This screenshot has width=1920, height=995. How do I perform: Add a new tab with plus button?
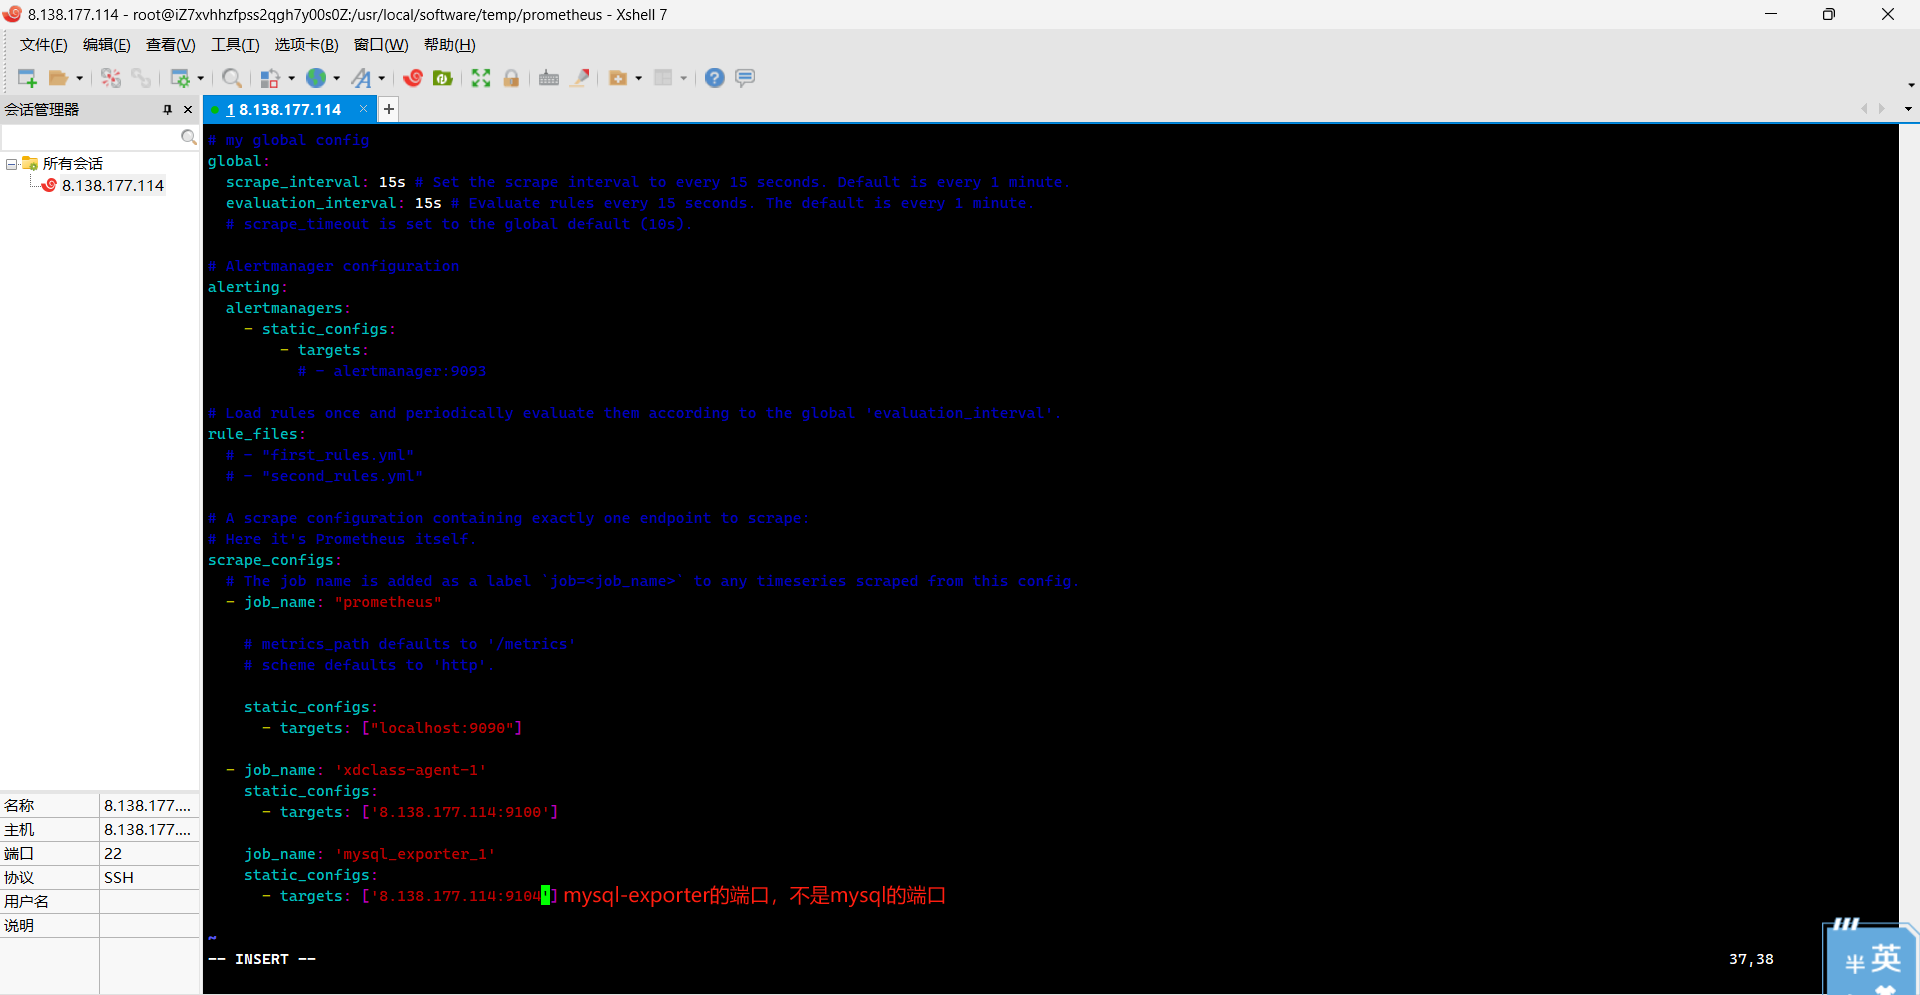(389, 109)
